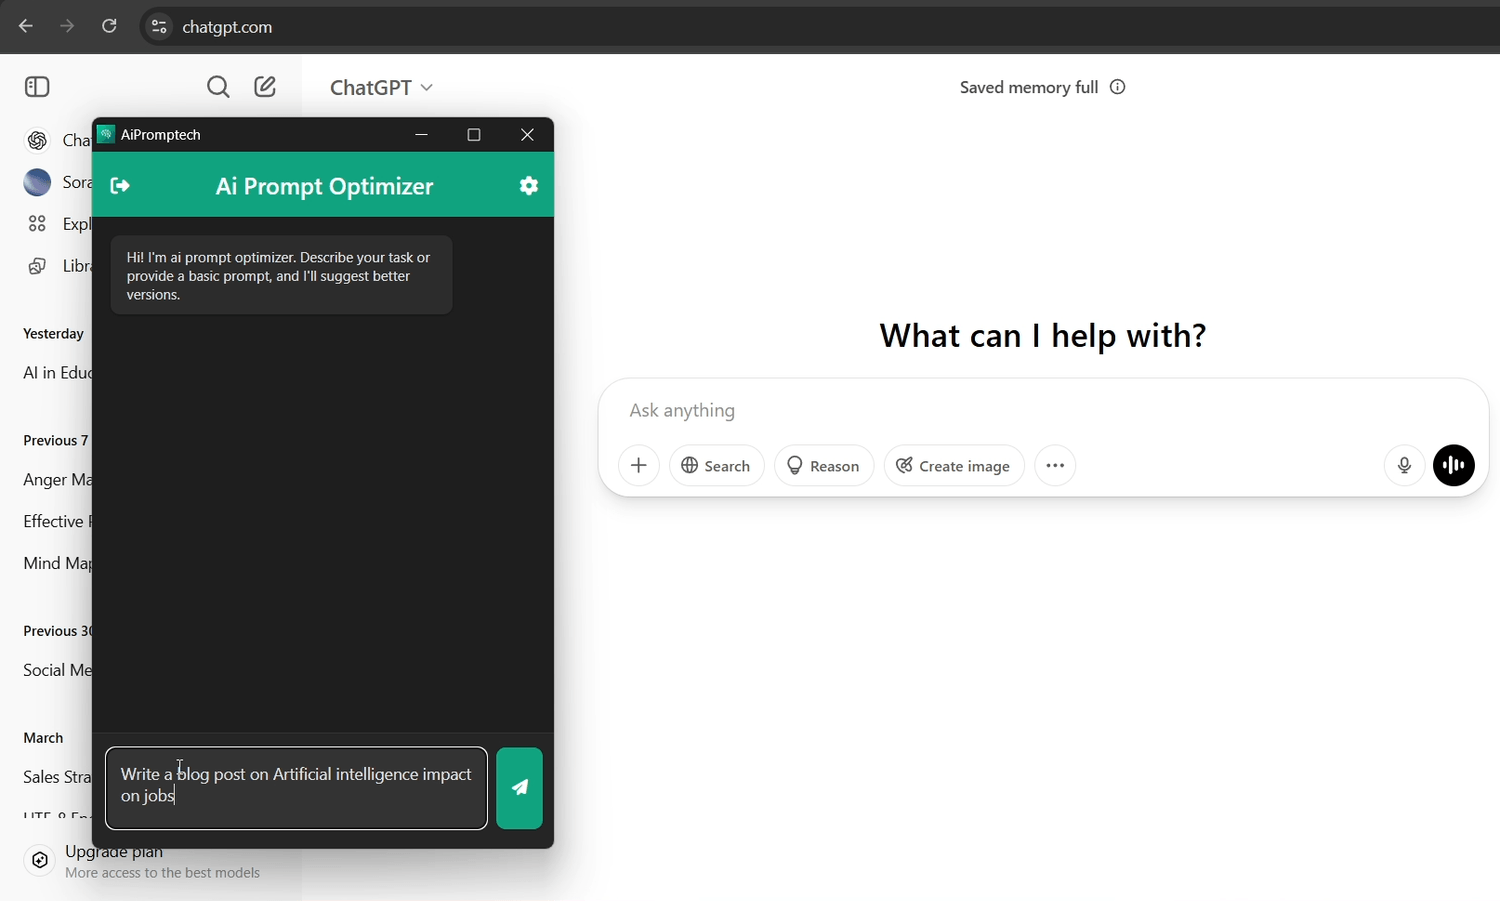Minimize the AiPromptech window
Screen dimensions: 1500x901
(x=422, y=135)
